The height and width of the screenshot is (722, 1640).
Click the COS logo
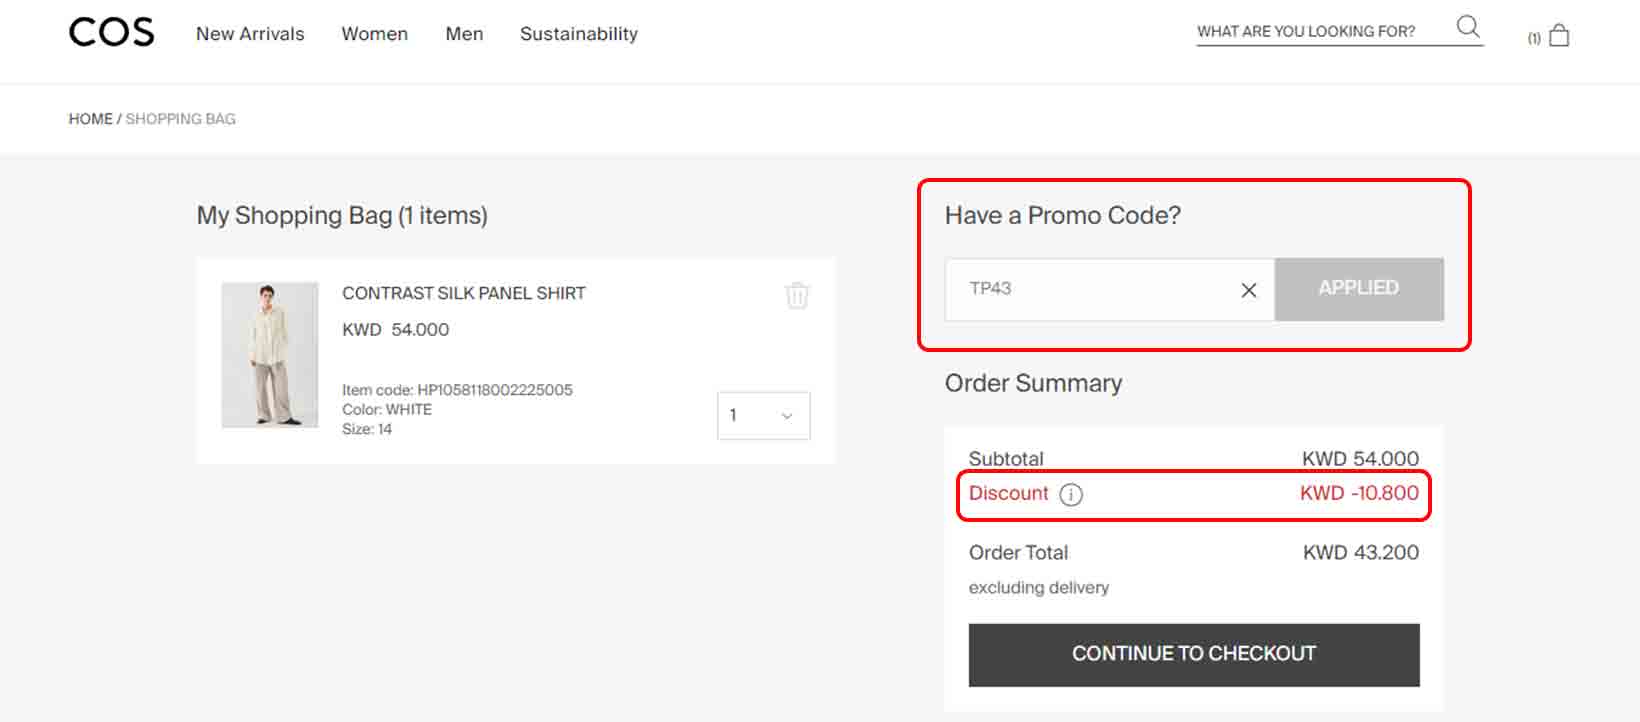point(111,32)
